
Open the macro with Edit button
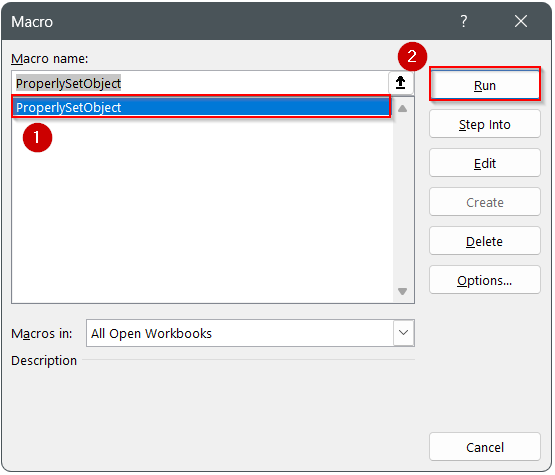[x=485, y=163]
